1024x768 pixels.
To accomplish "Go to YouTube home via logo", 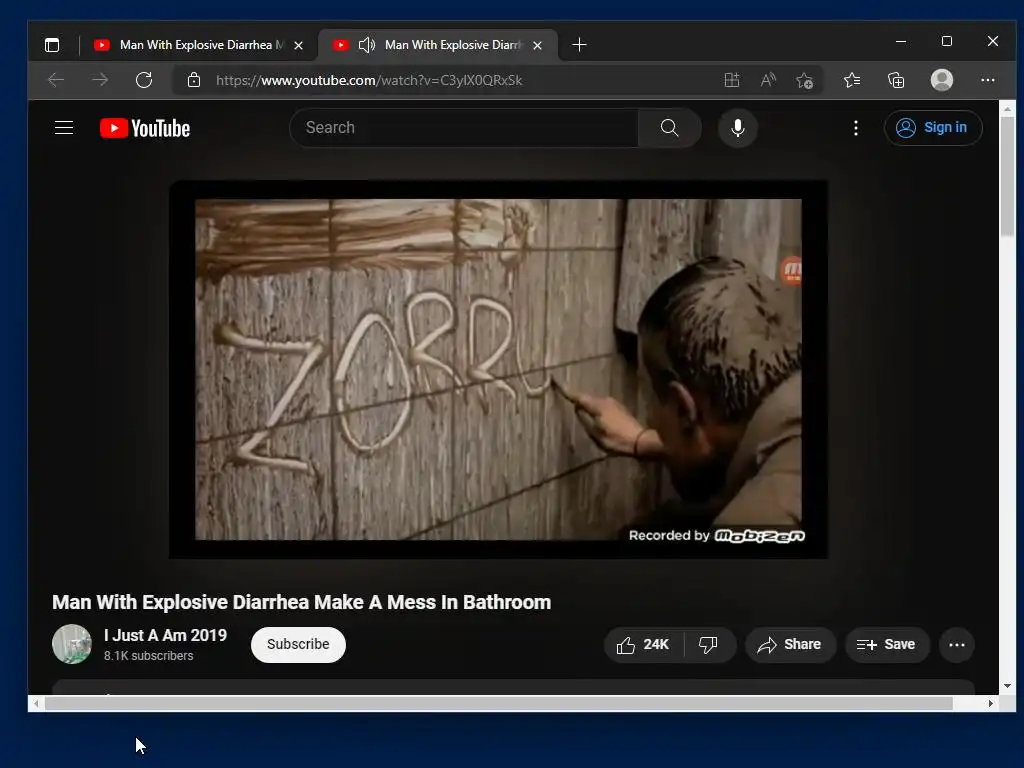I will (x=145, y=128).
